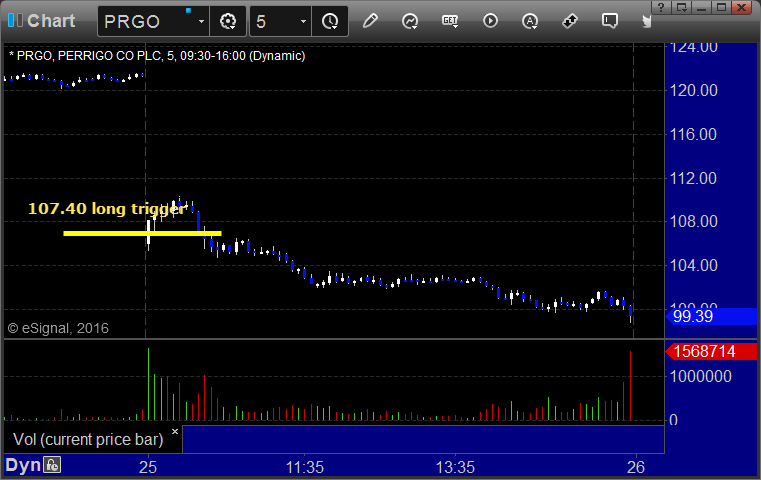
Task: Click the 104.00 price axis label
Action: tap(694, 265)
